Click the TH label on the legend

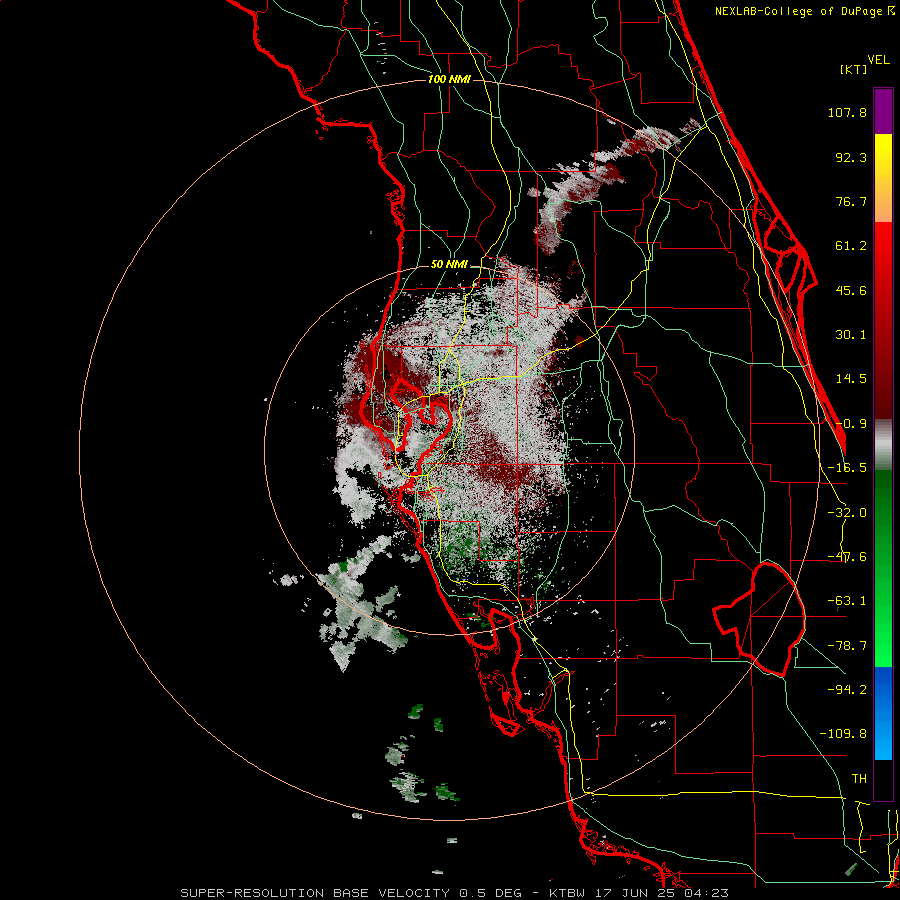(859, 778)
